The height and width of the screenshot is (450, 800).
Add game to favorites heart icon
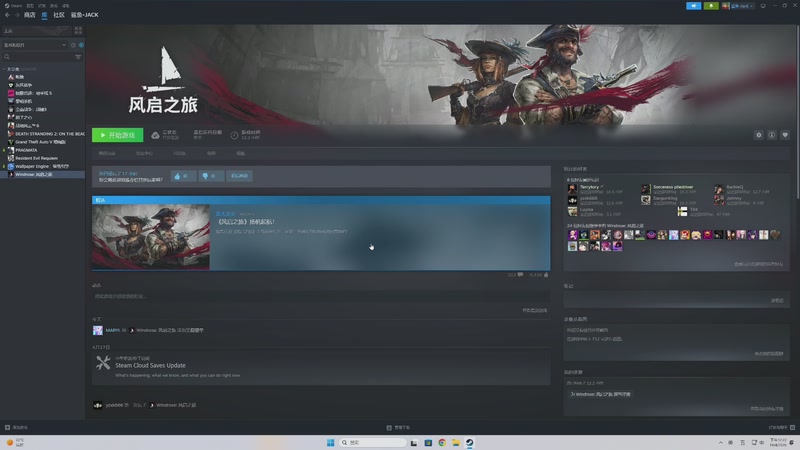point(785,135)
